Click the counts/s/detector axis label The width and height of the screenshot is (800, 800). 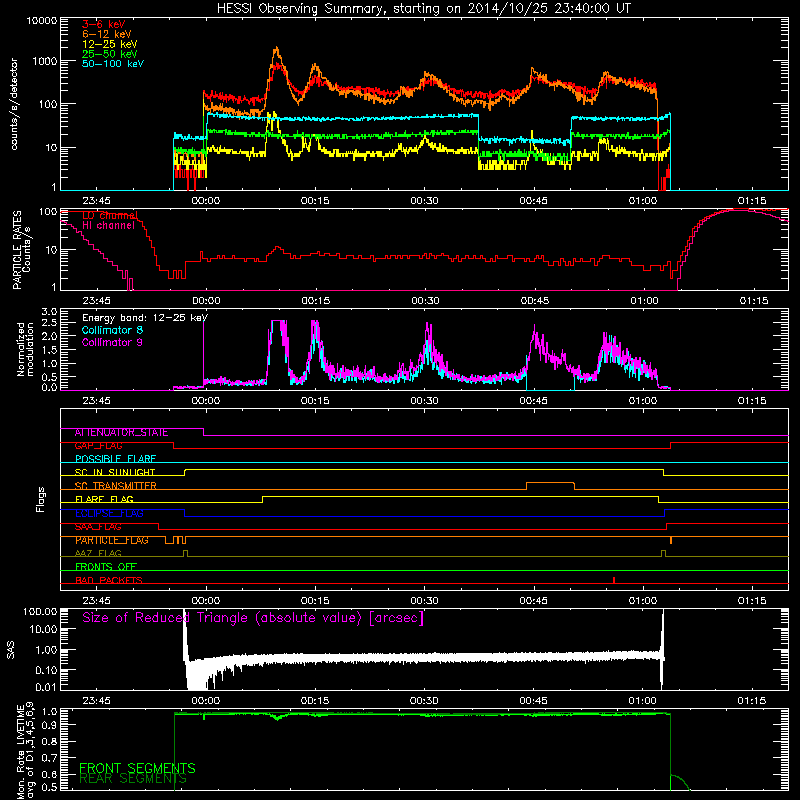click(x=14, y=104)
